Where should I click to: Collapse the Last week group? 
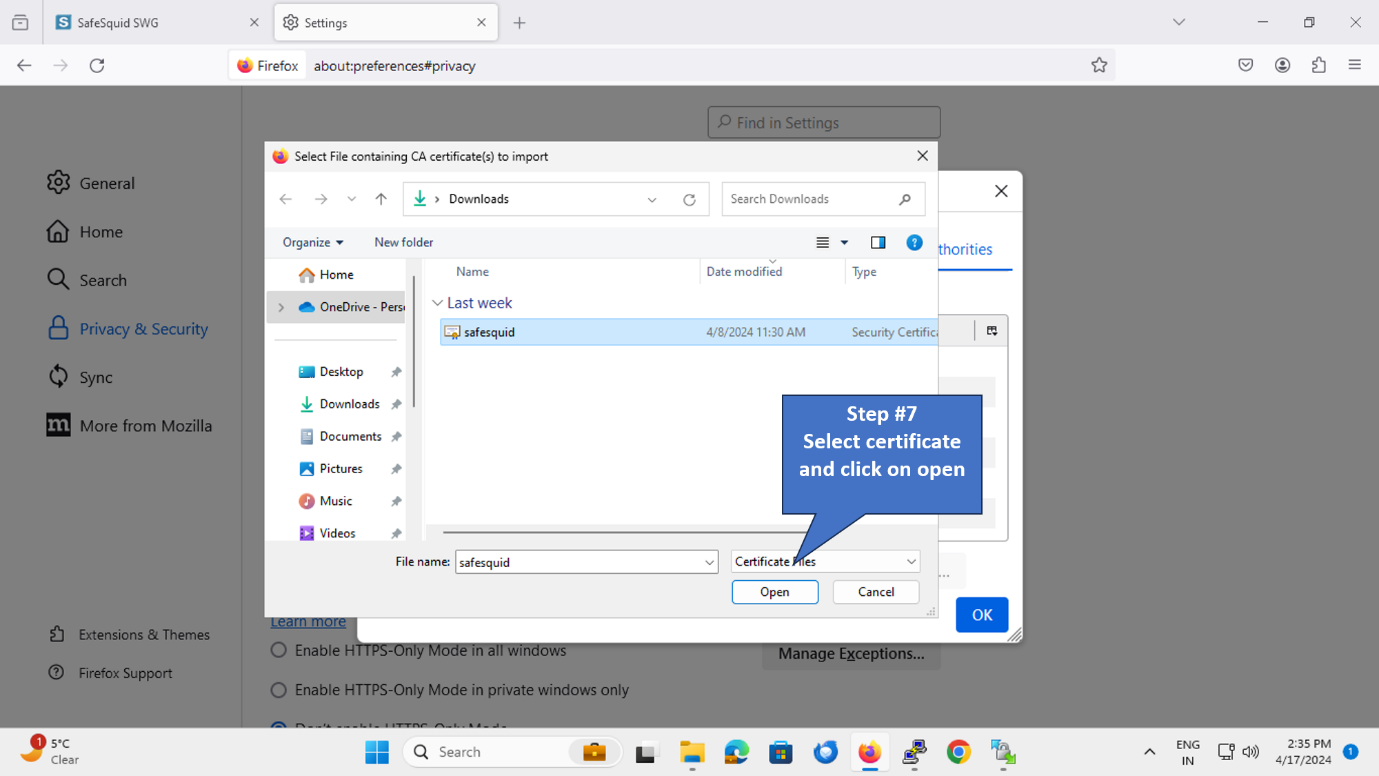coord(437,303)
